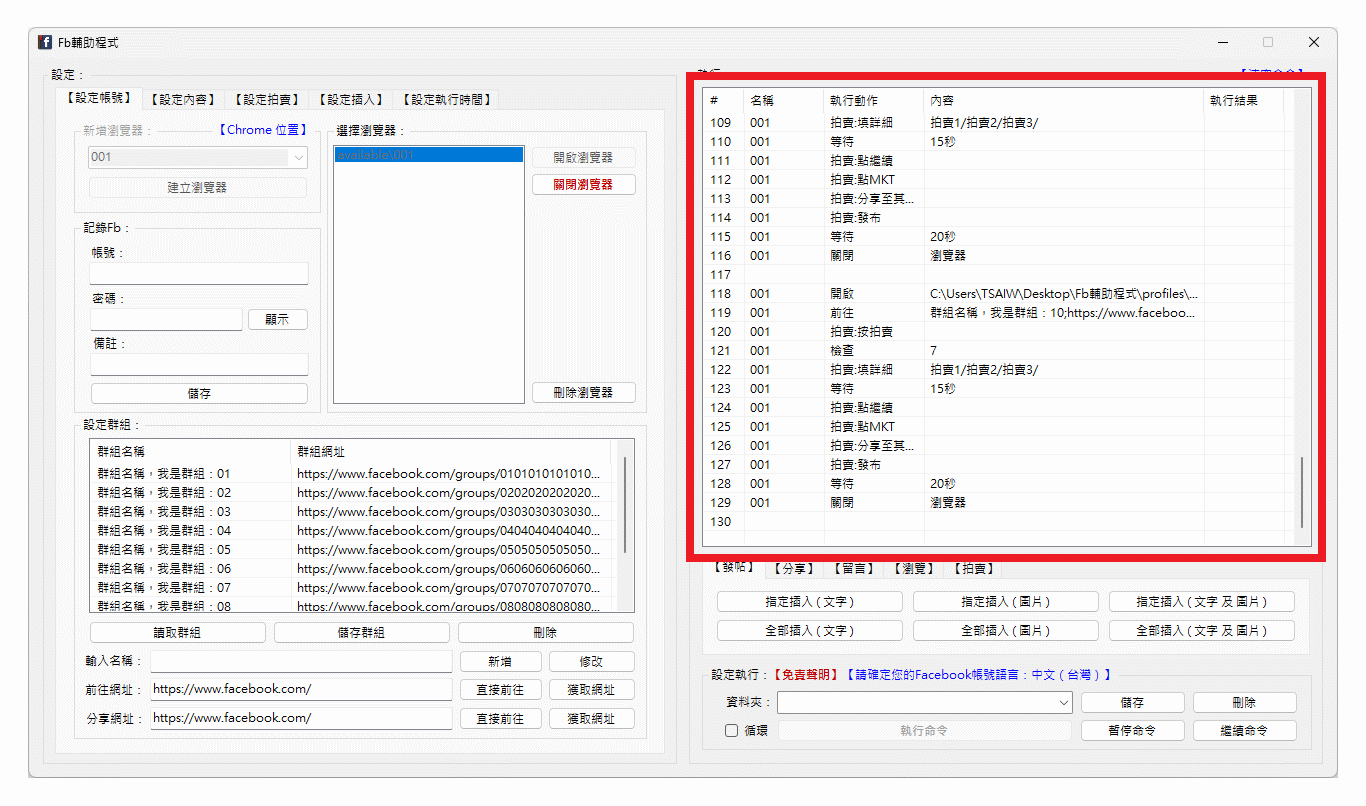Click the 輸入名稱 text field
1366x806 pixels.
coord(301,661)
